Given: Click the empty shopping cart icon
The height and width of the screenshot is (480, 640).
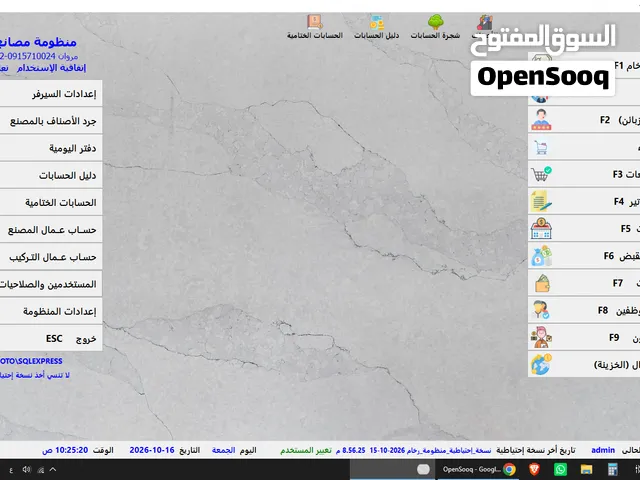Looking at the screenshot, I should [x=541, y=147].
